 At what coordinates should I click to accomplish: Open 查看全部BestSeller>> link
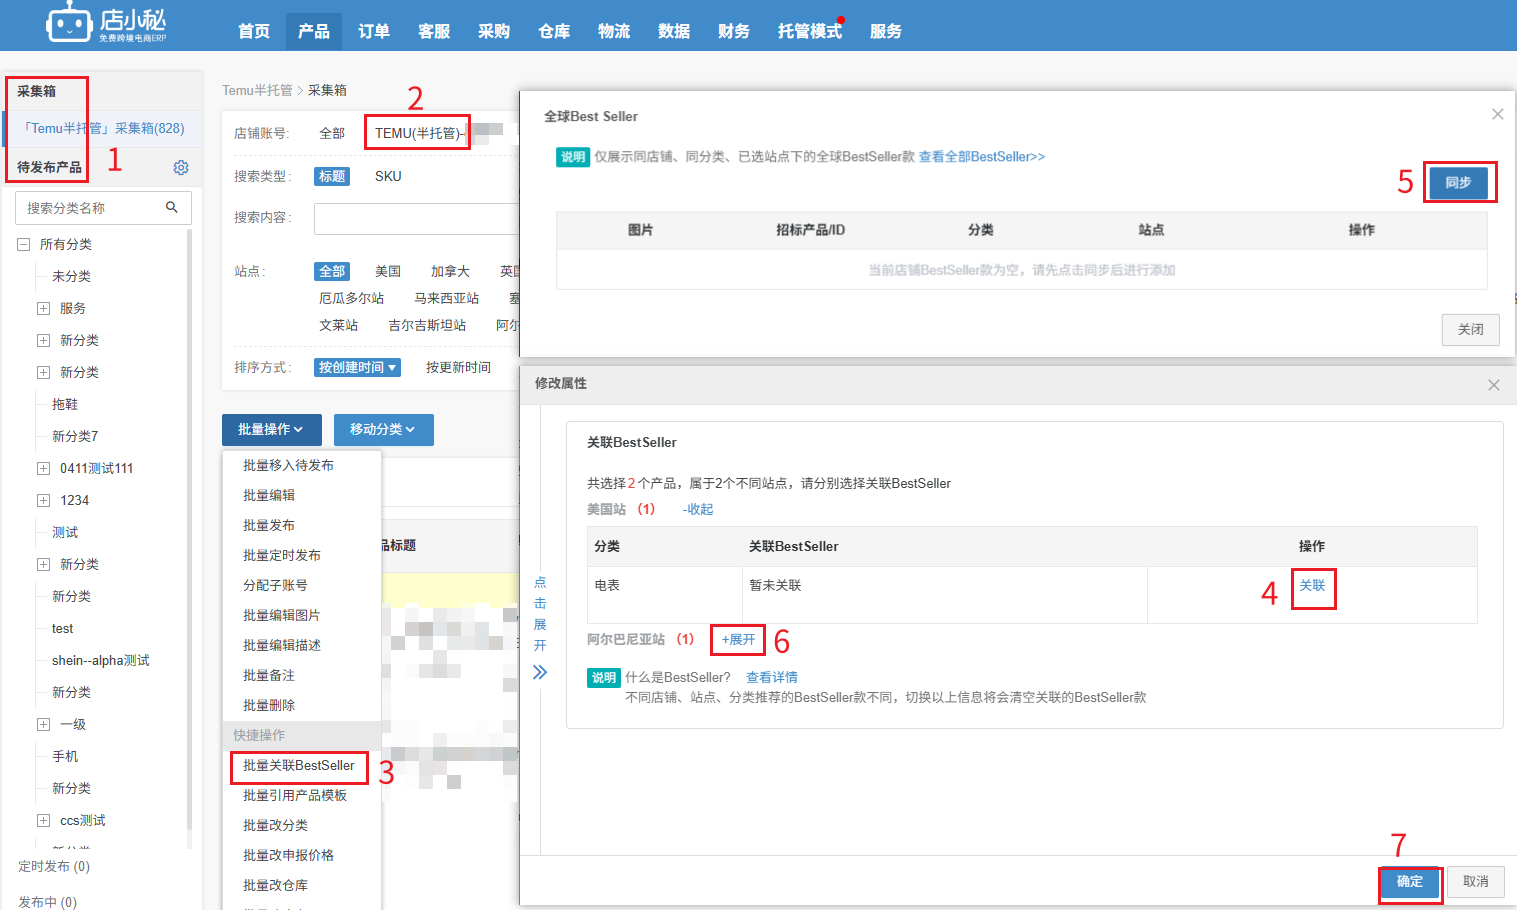[x=982, y=156]
